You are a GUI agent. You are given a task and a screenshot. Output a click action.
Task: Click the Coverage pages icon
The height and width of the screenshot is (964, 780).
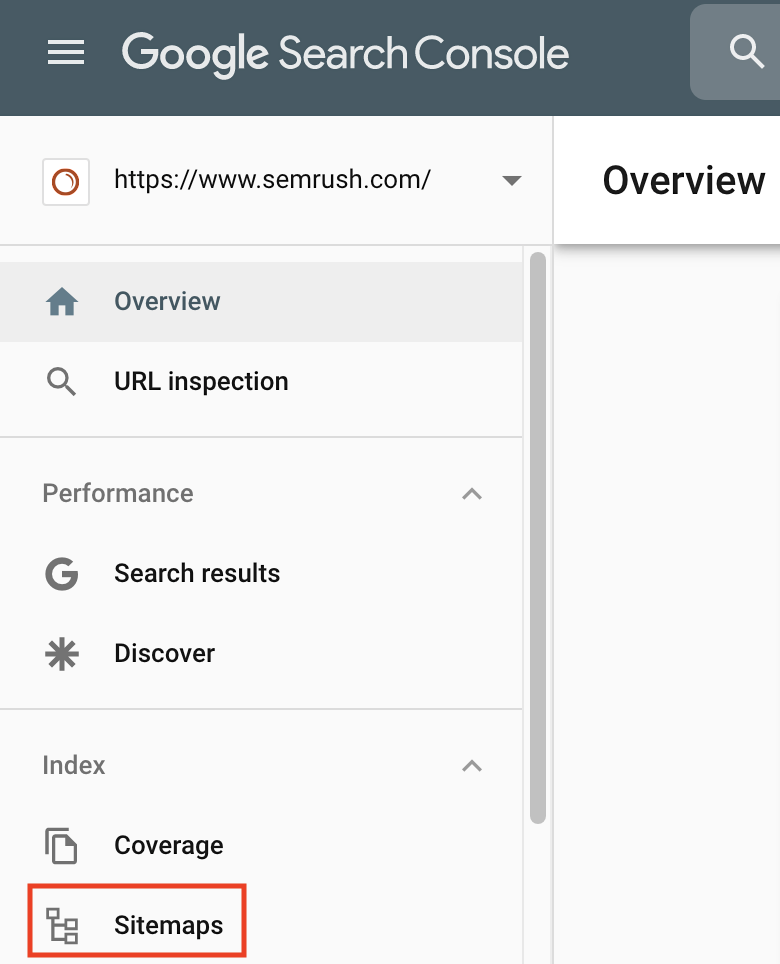pyautogui.click(x=61, y=846)
